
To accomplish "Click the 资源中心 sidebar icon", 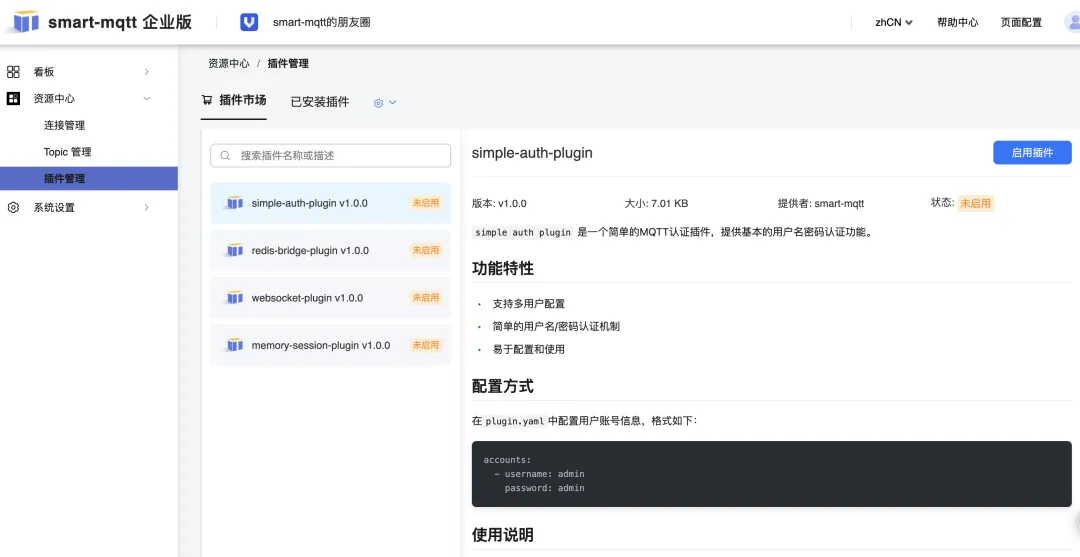I will point(13,99).
